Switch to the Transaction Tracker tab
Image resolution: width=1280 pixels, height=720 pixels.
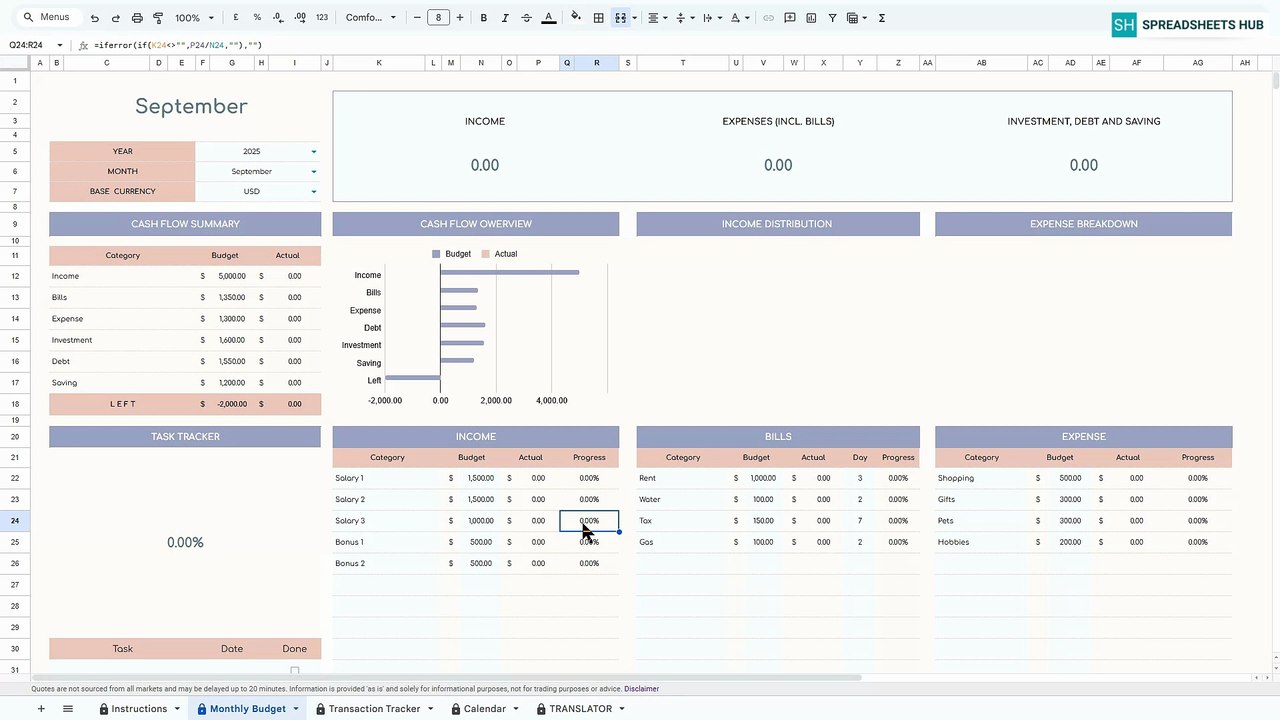pyautogui.click(x=374, y=709)
